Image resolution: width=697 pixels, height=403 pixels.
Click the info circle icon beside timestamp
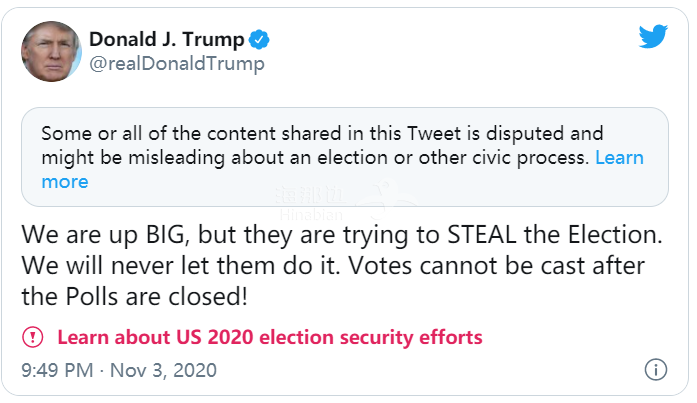pyautogui.click(x=656, y=369)
